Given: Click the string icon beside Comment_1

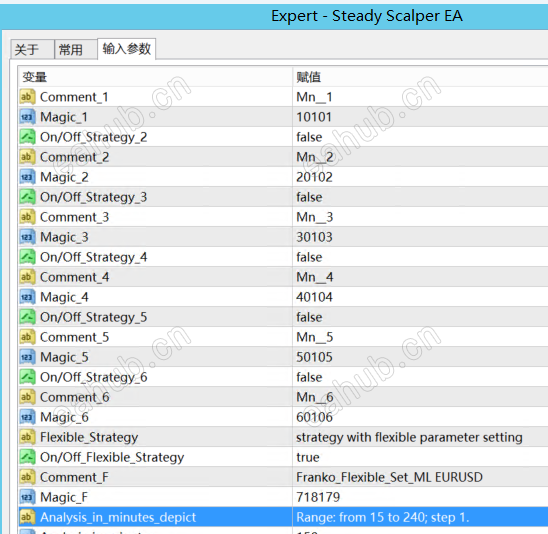Looking at the screenshot, I should click(27, 97).
